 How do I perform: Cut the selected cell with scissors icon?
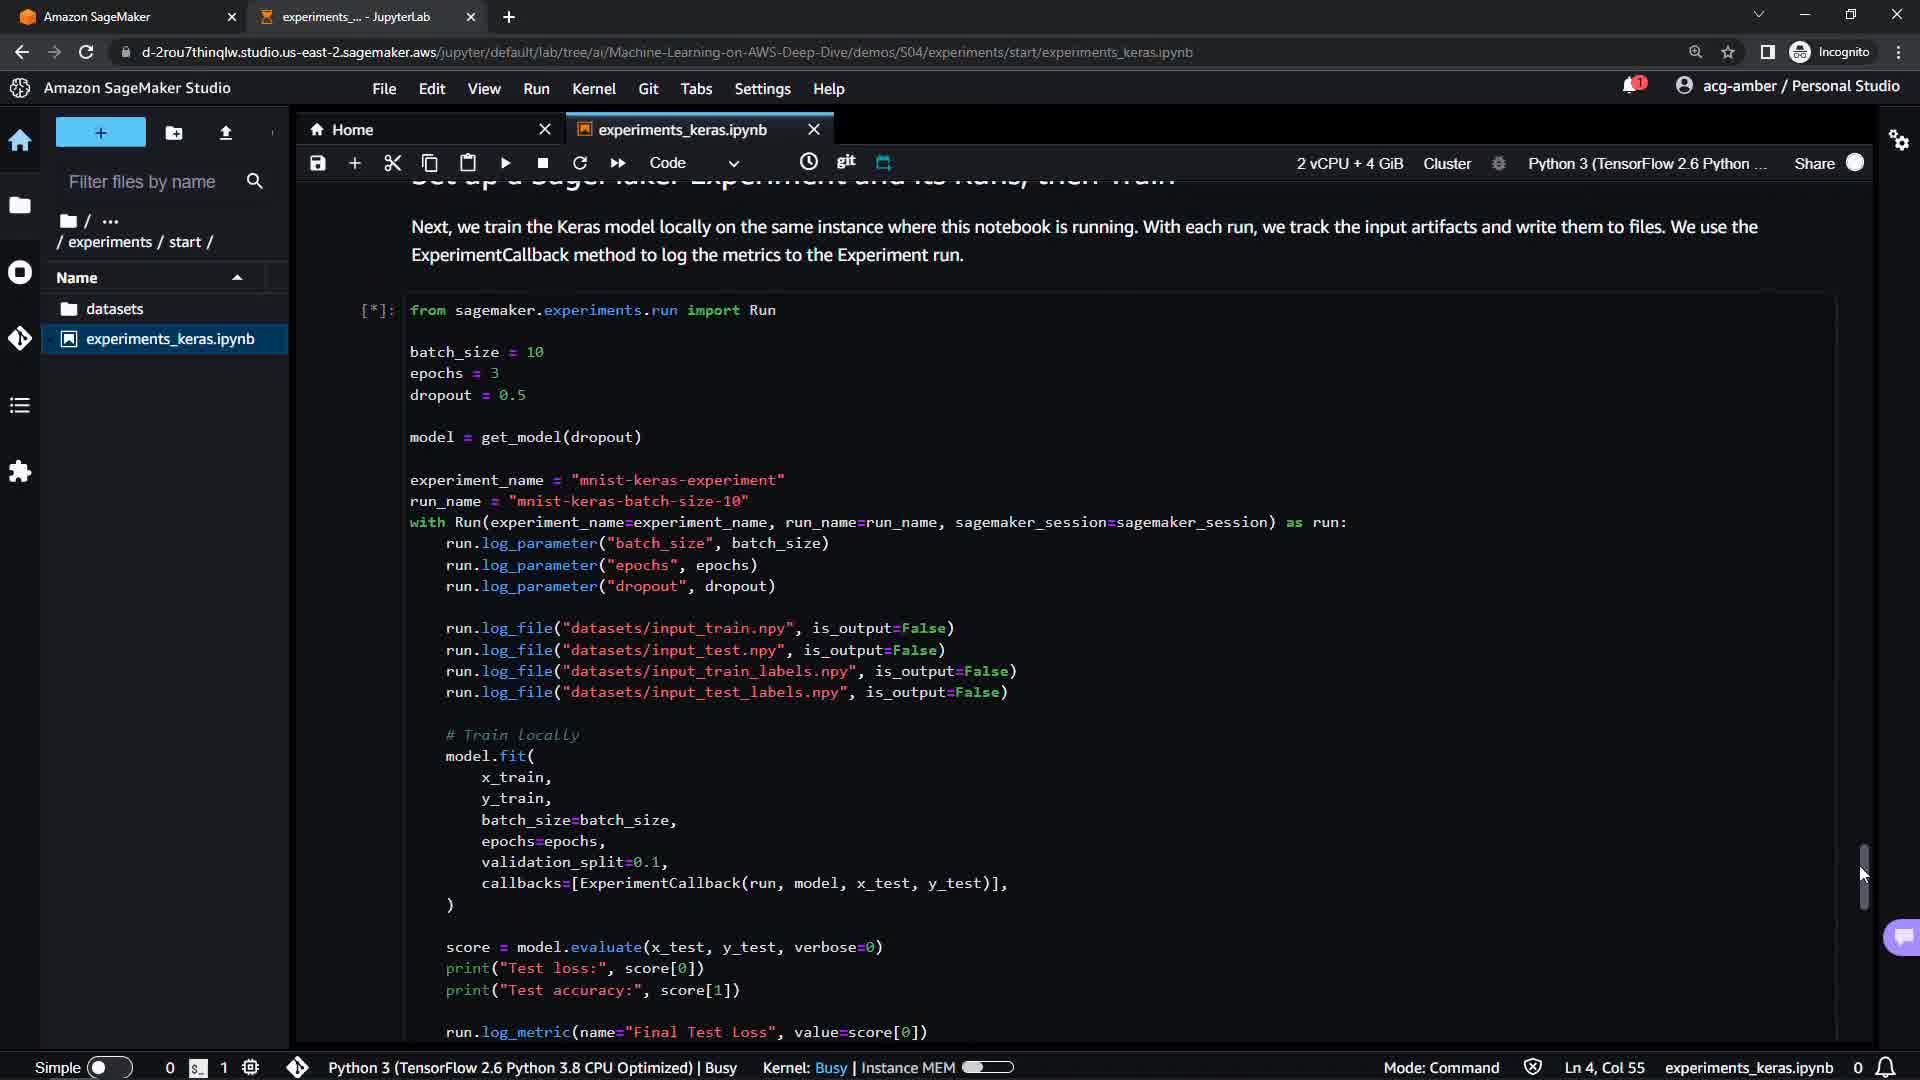click(392, 163)
